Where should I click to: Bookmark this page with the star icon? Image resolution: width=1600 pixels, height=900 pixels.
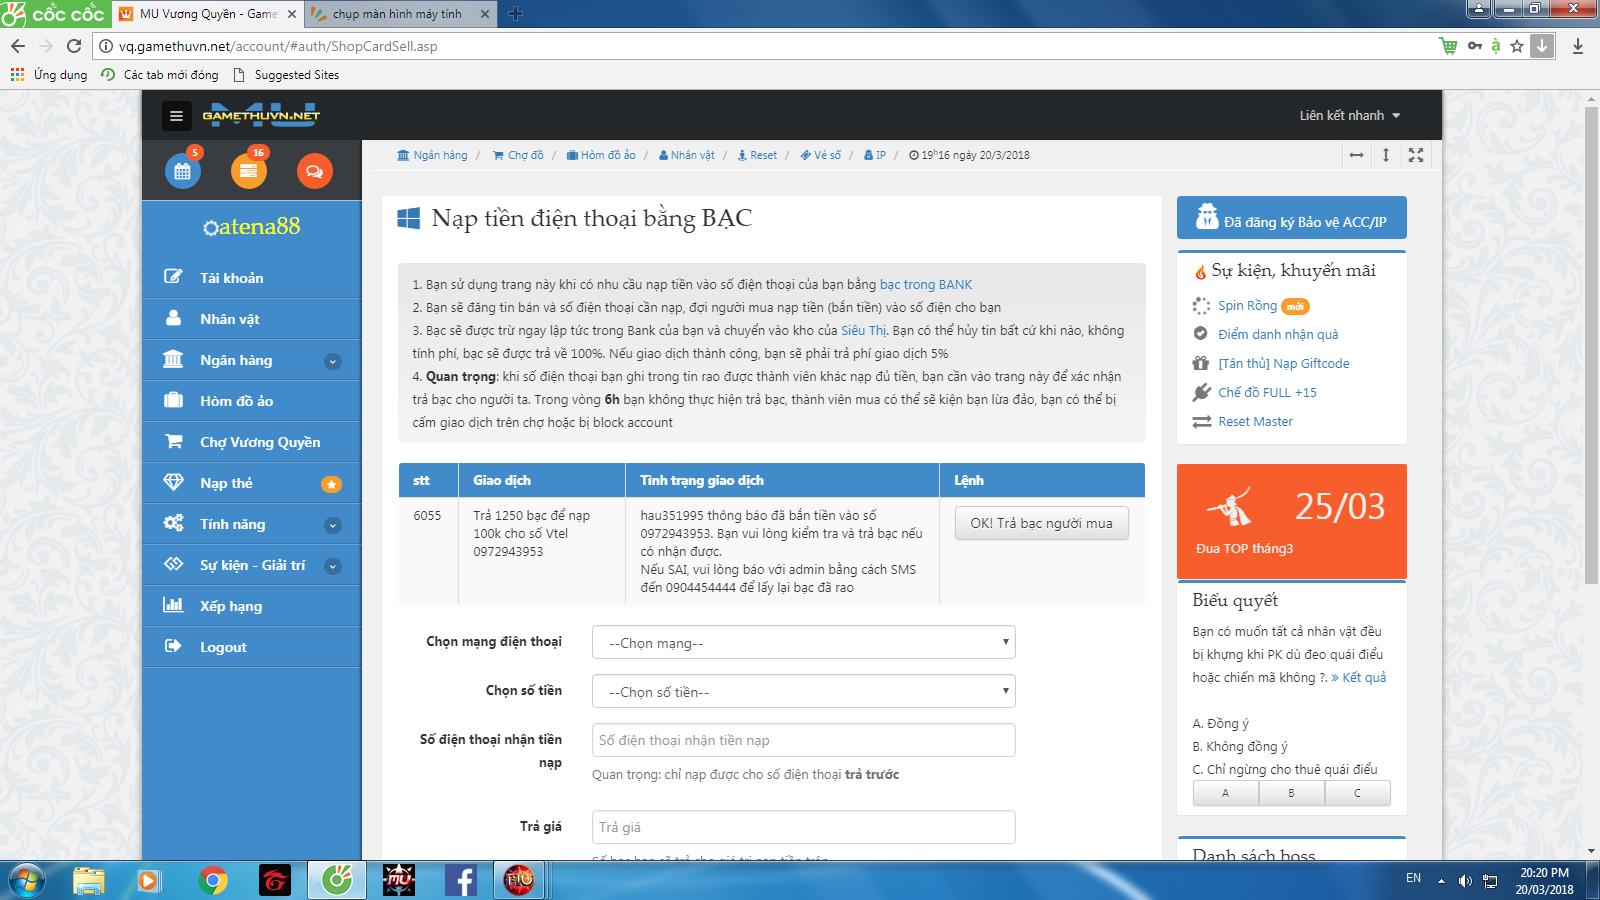1517,46
